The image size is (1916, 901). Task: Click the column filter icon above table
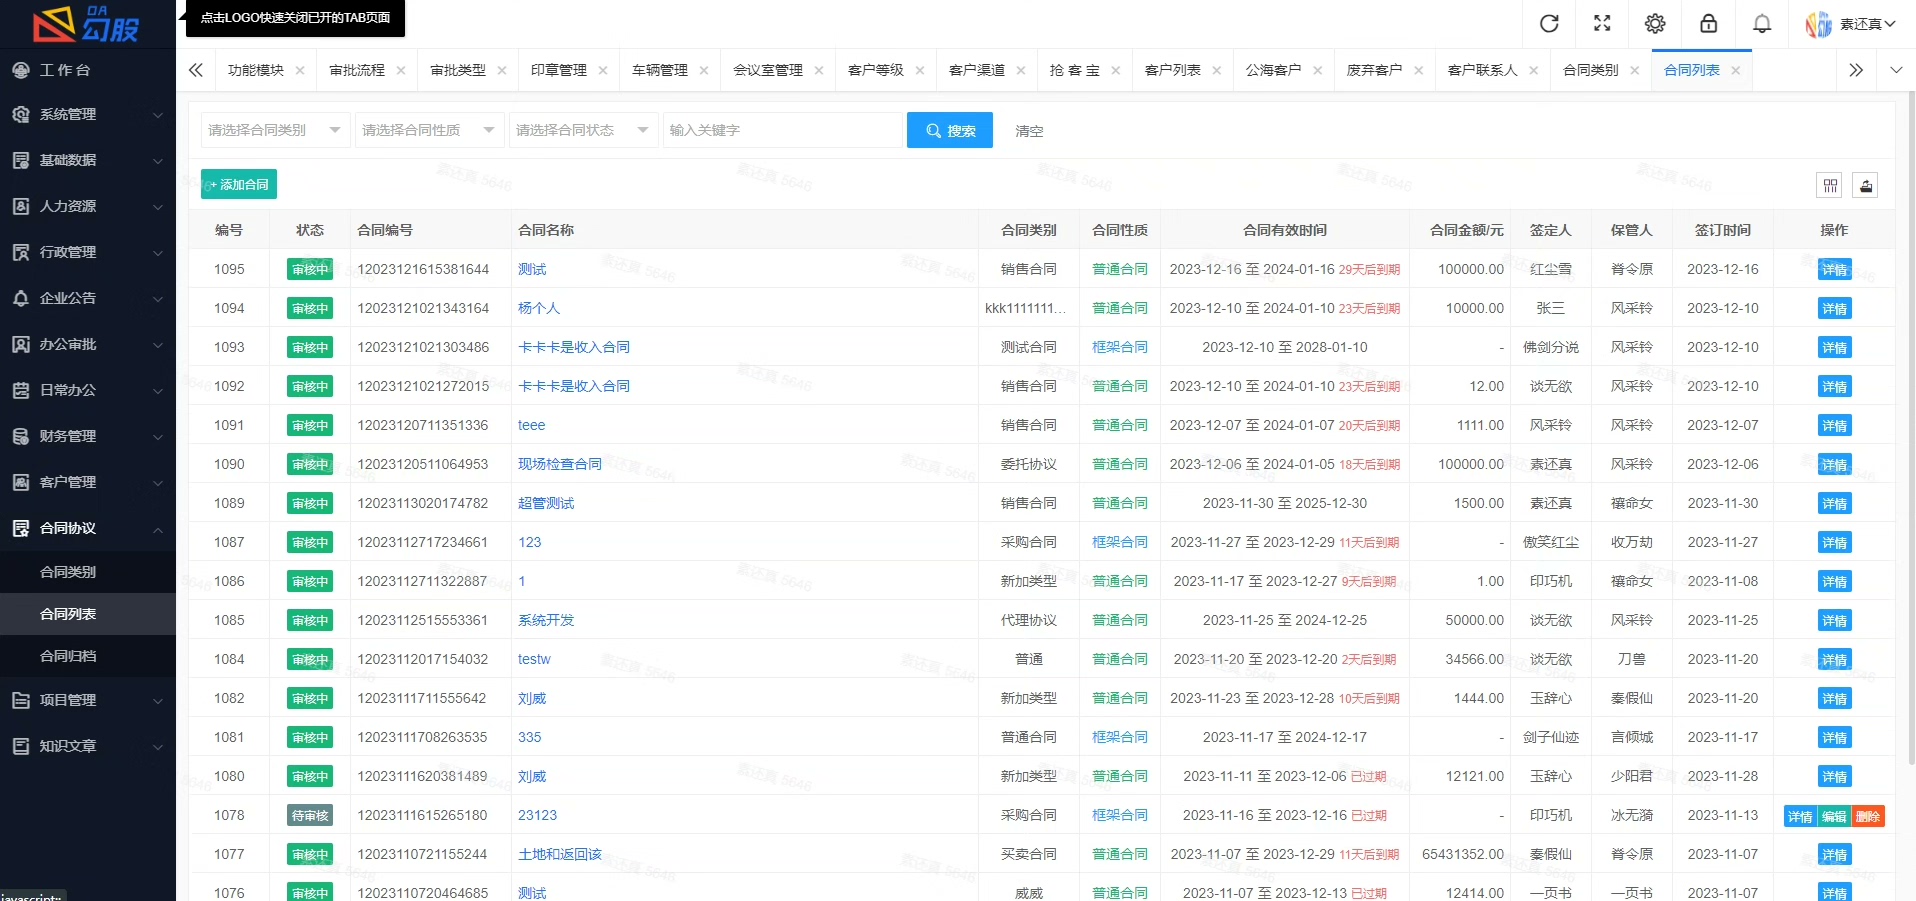(1830, 185)
